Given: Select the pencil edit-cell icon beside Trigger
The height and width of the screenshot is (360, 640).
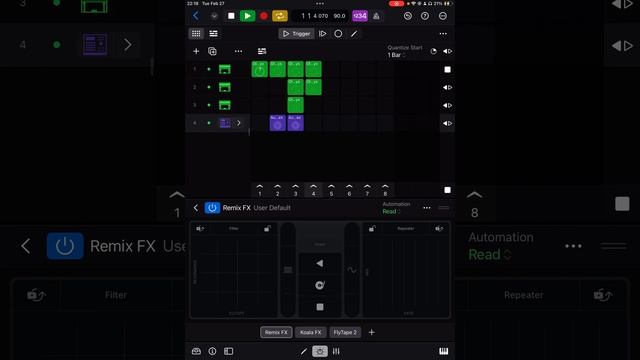Looking at the screenshot, I should click(x=354, y=33).
